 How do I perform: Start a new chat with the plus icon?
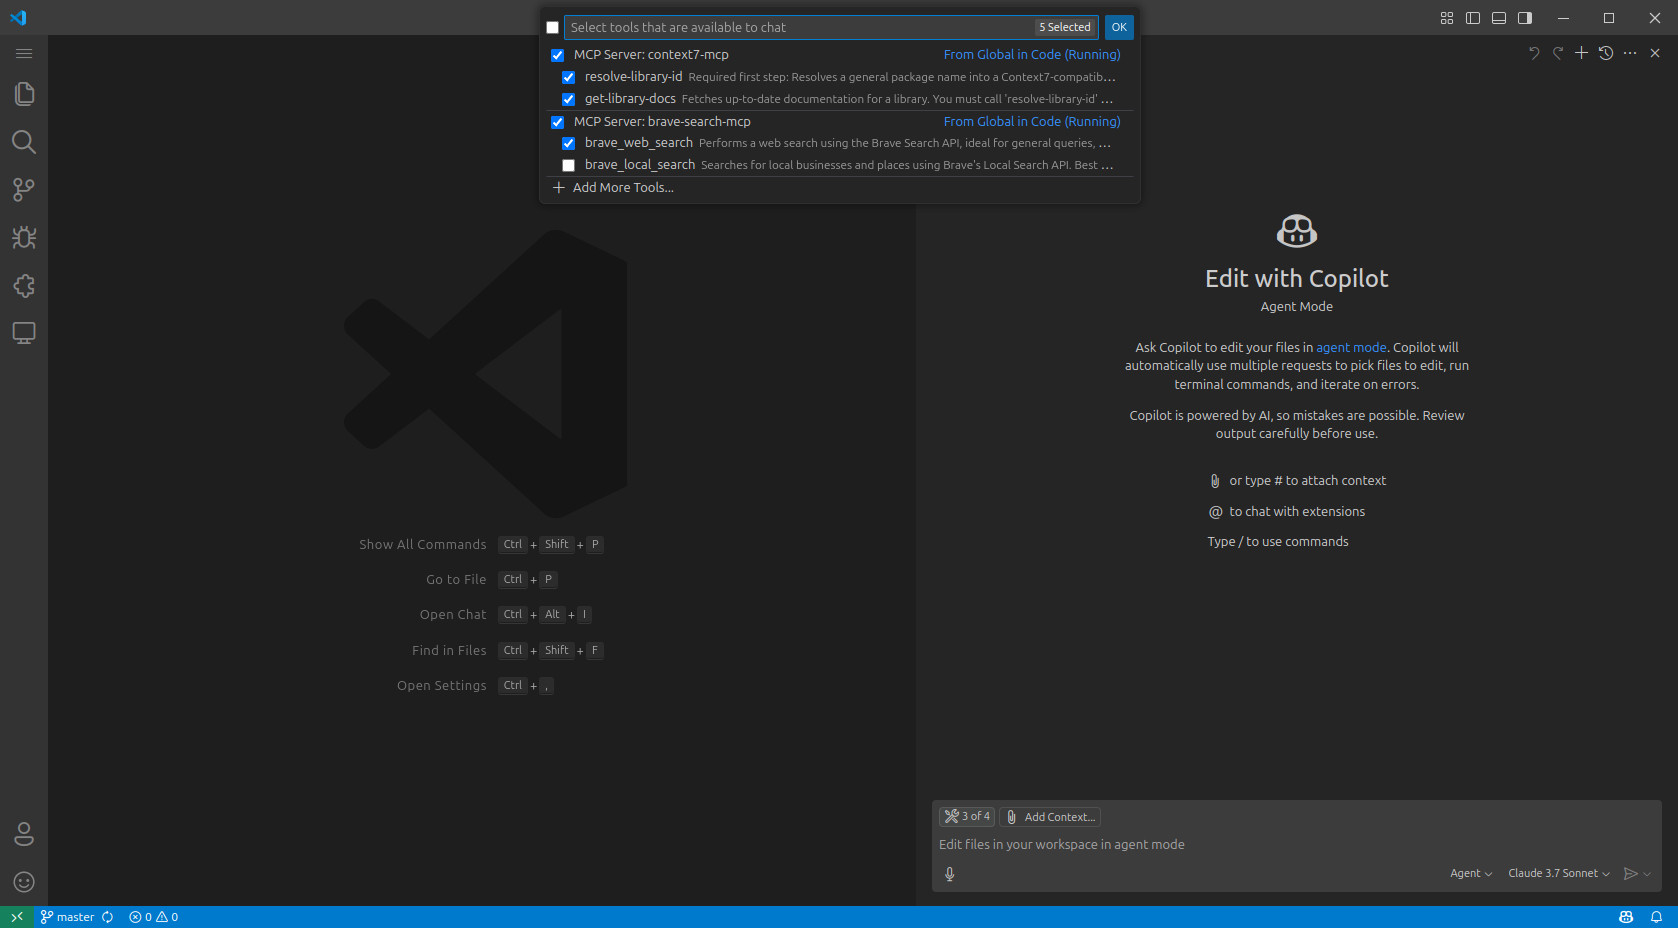(x=1582, y=53)
